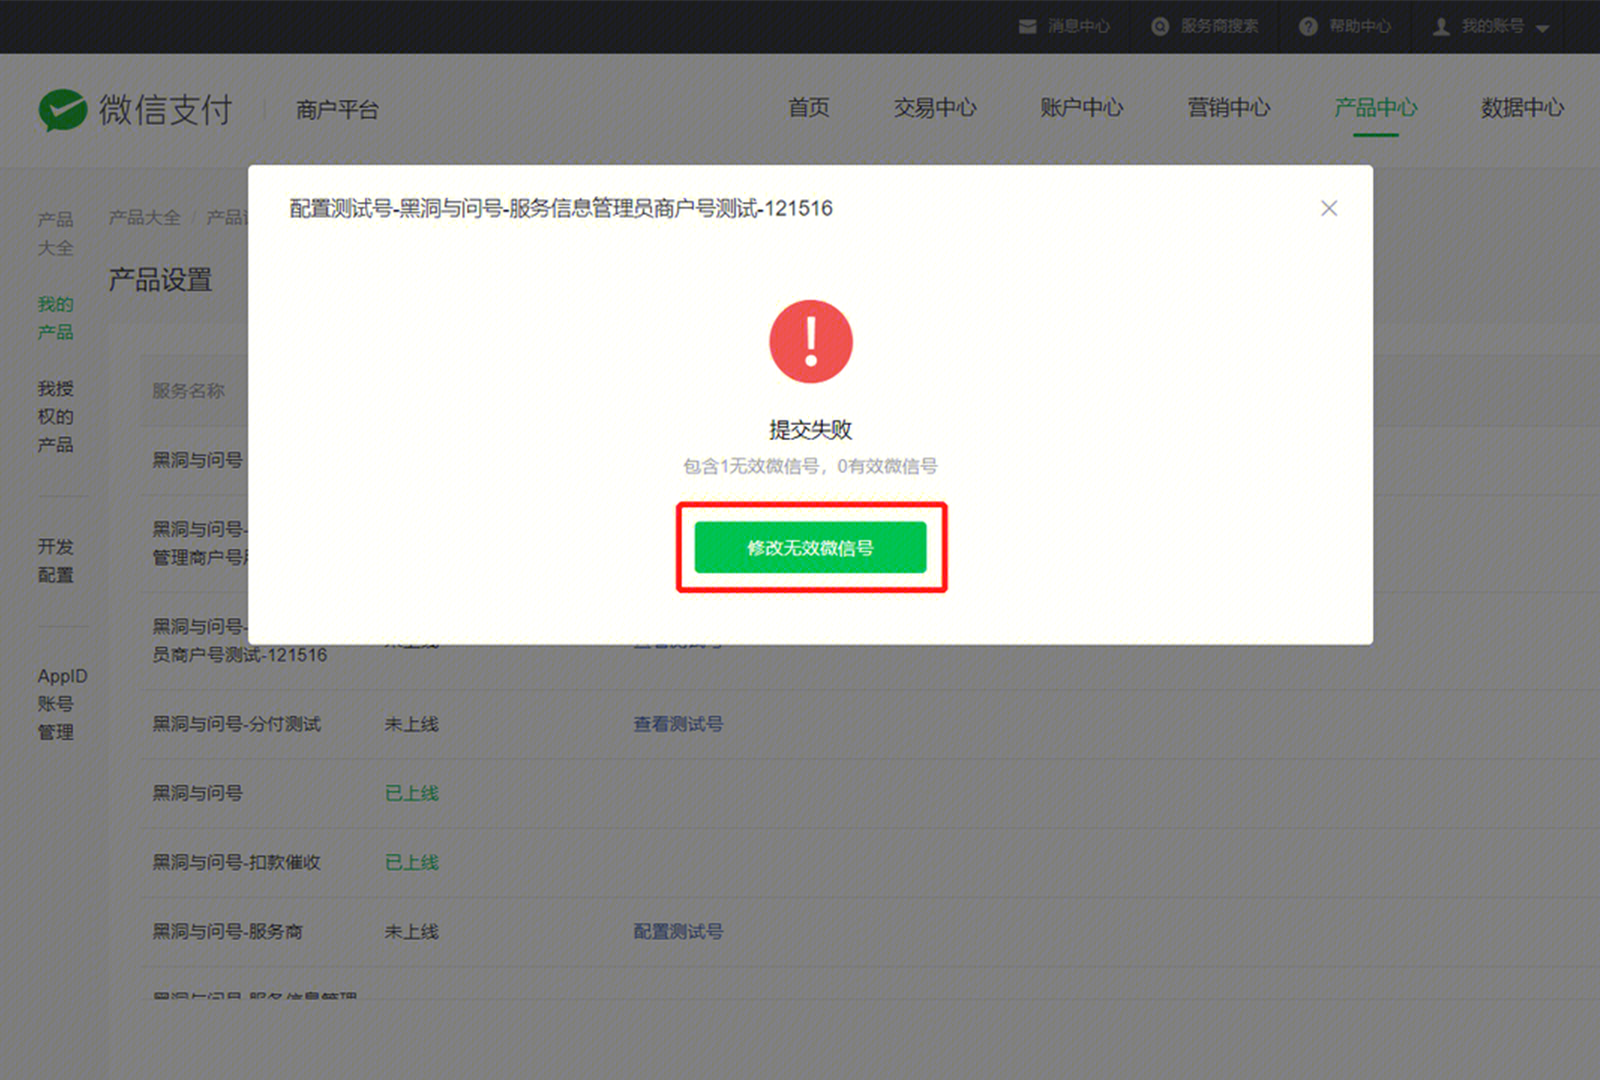Select the 产品中心 tab

pyautogui.click(x=1375, y=108)
